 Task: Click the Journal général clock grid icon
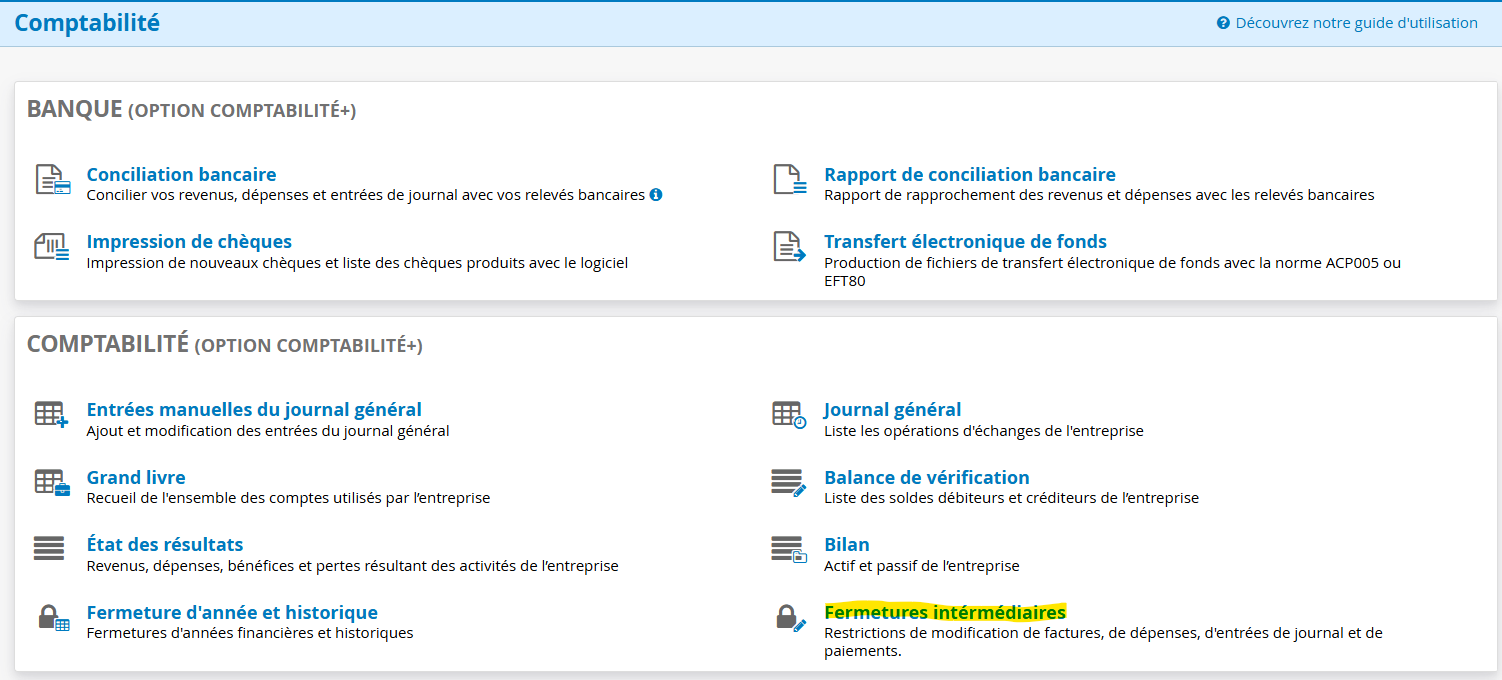pyautogui.click(x=789, y=414)
